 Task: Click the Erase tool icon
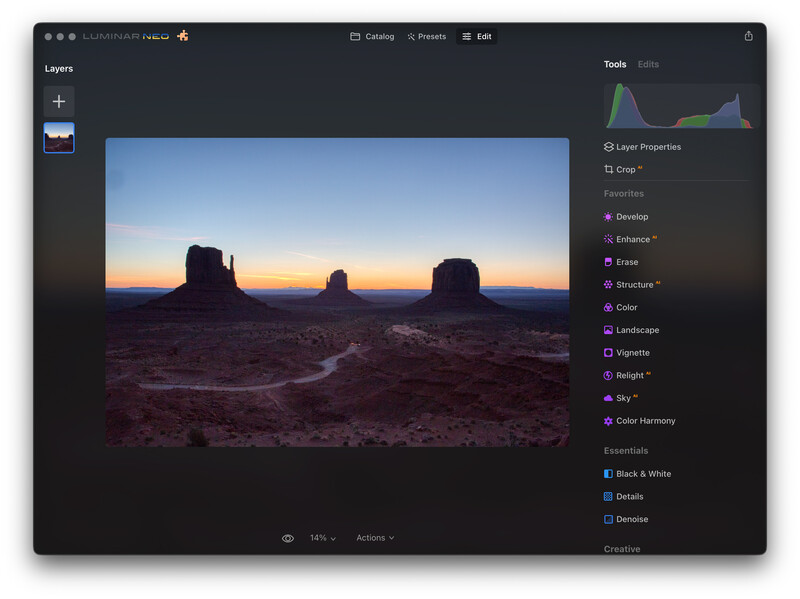pos(608,262)
